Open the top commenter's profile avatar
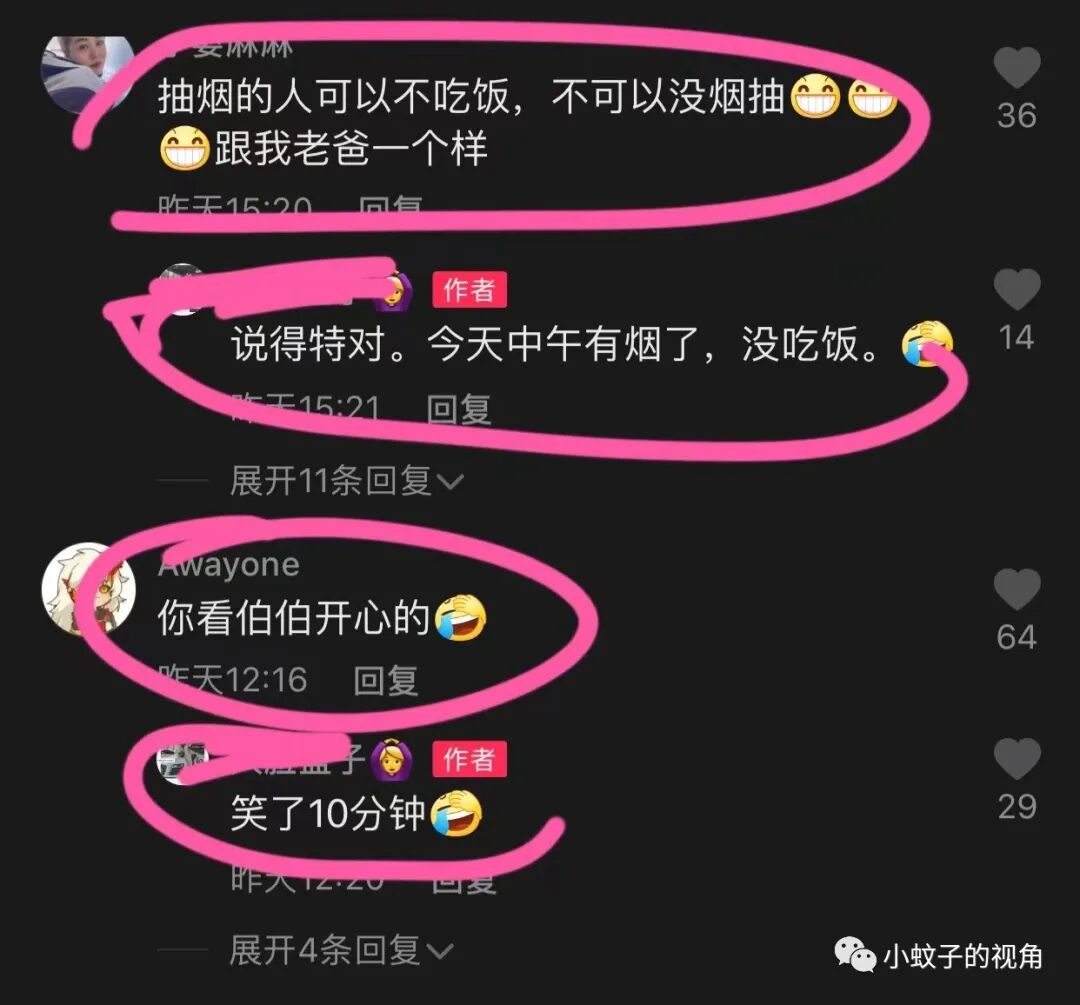 tap(87, 74)
